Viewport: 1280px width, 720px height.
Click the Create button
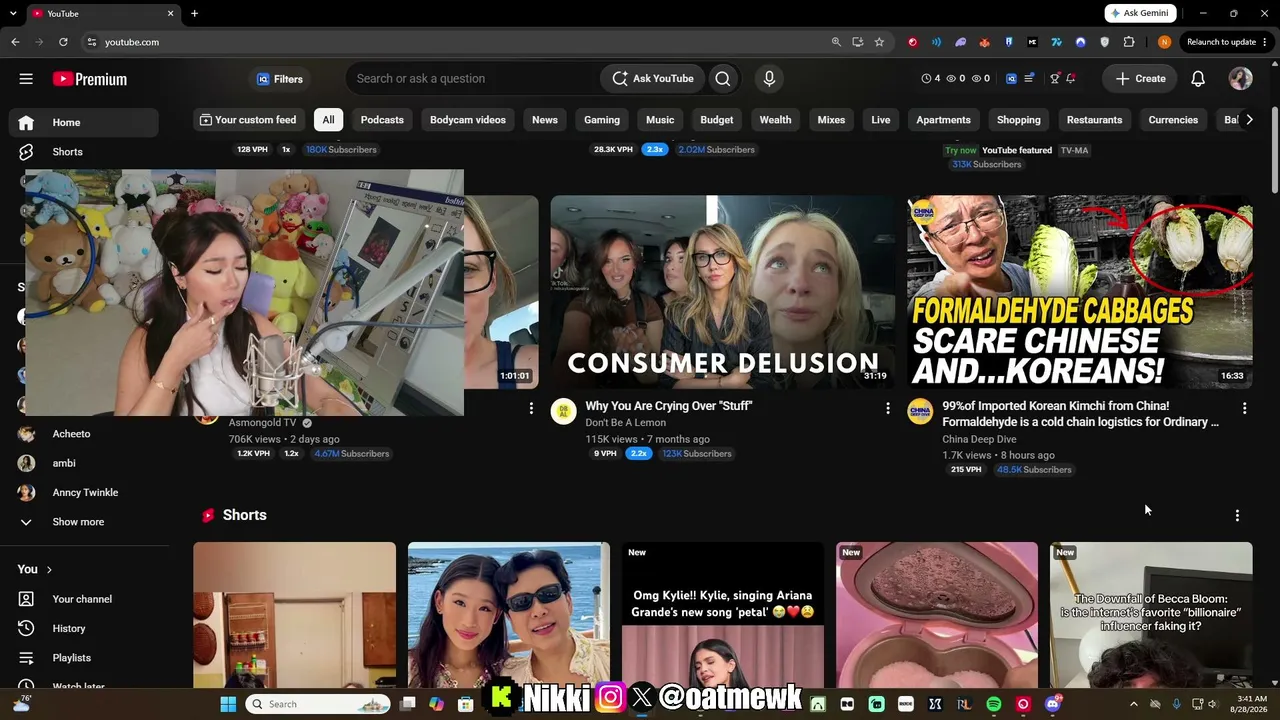[1140, 79]
